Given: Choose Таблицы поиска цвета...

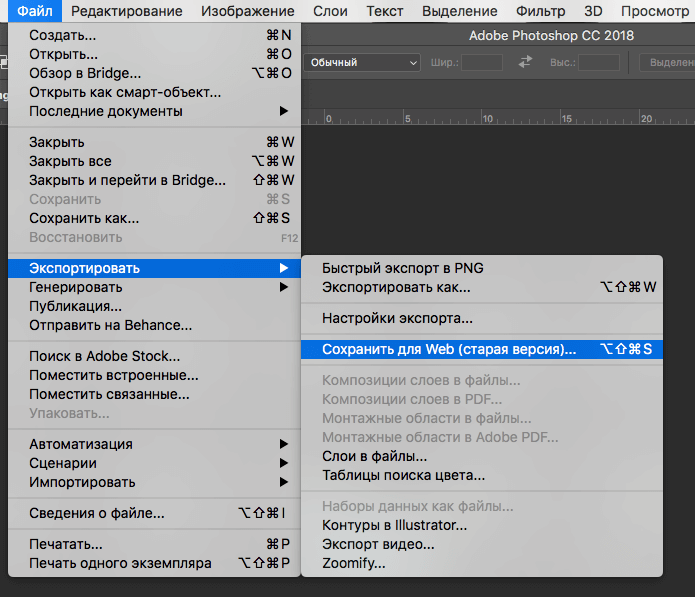Looking at the screenshot, I should click(x=482, y=475).
